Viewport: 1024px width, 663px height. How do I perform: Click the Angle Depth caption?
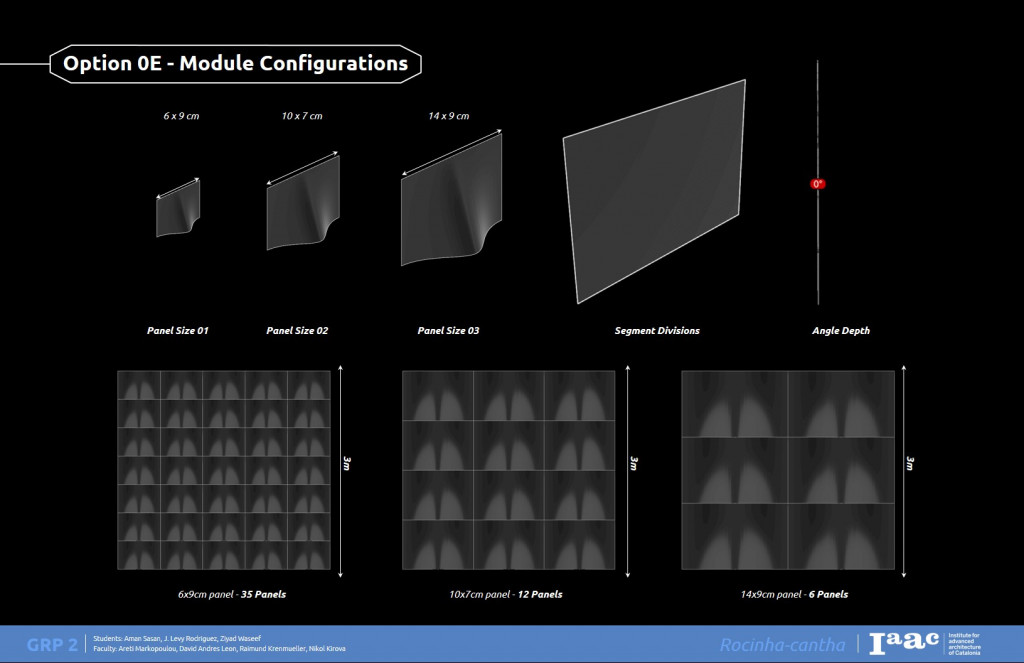[840, 330]
